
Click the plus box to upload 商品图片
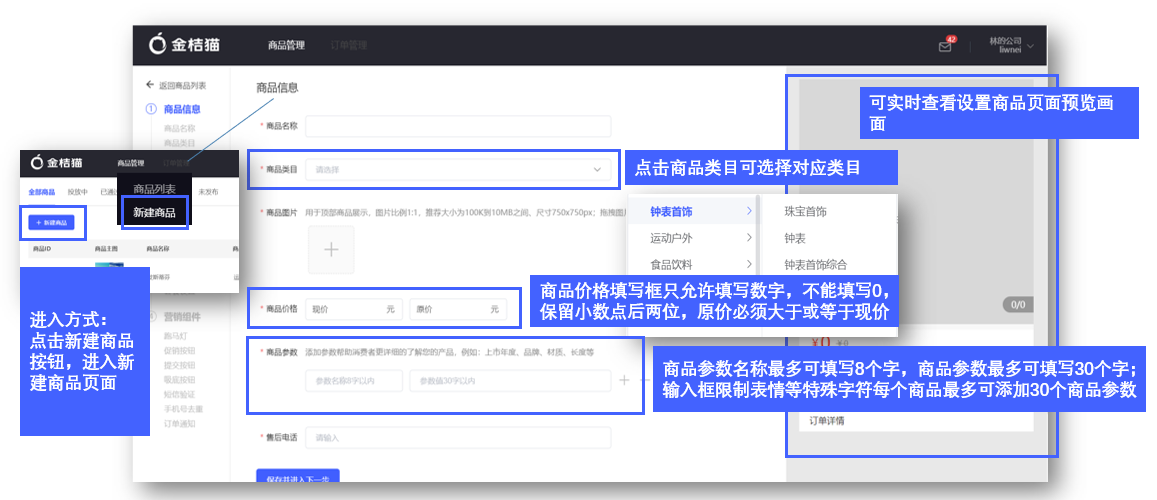coord(331,250)
